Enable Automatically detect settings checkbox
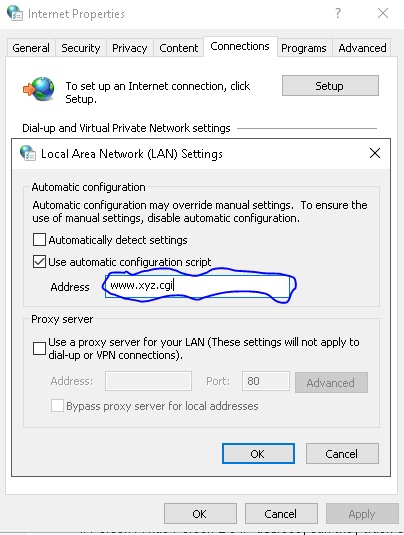 tap(39, 240)
